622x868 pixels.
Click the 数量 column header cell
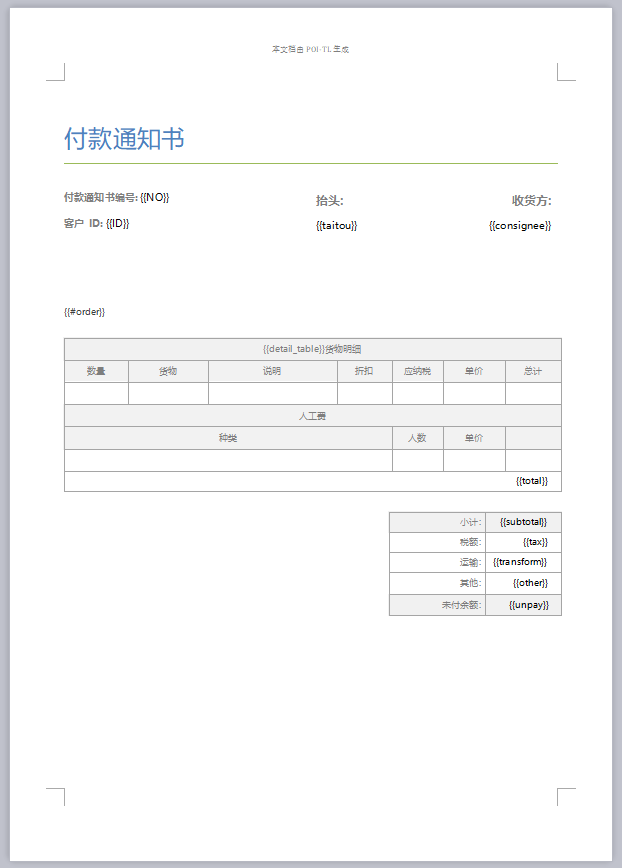96,371
